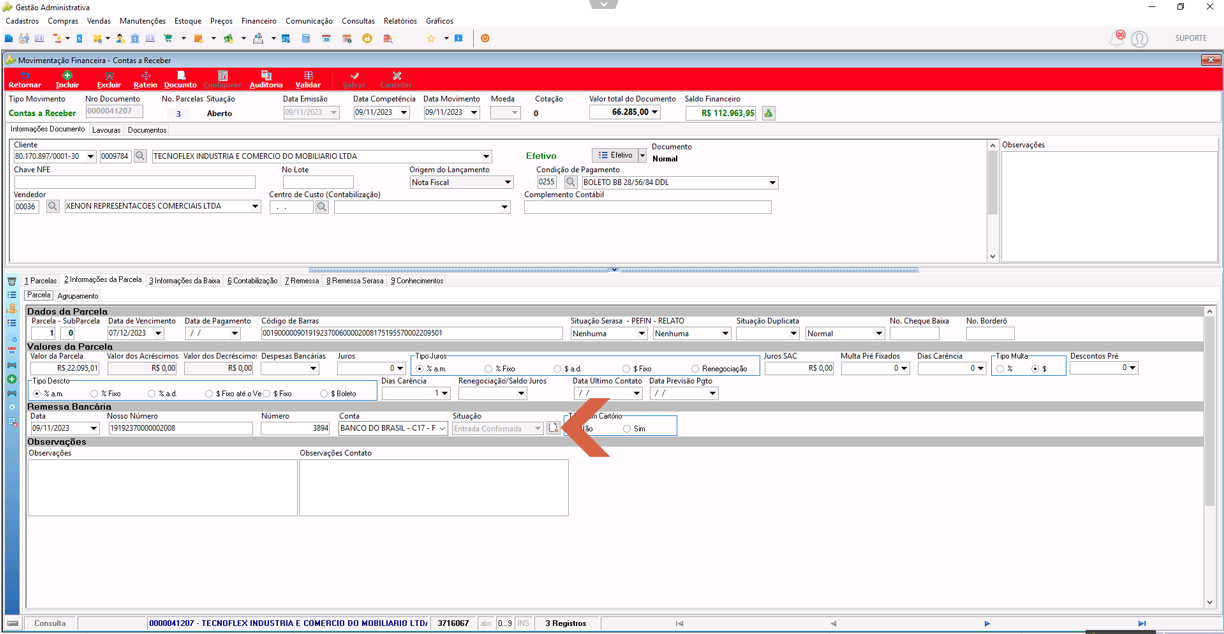Click the Chave NFE input field

point(135,182)
